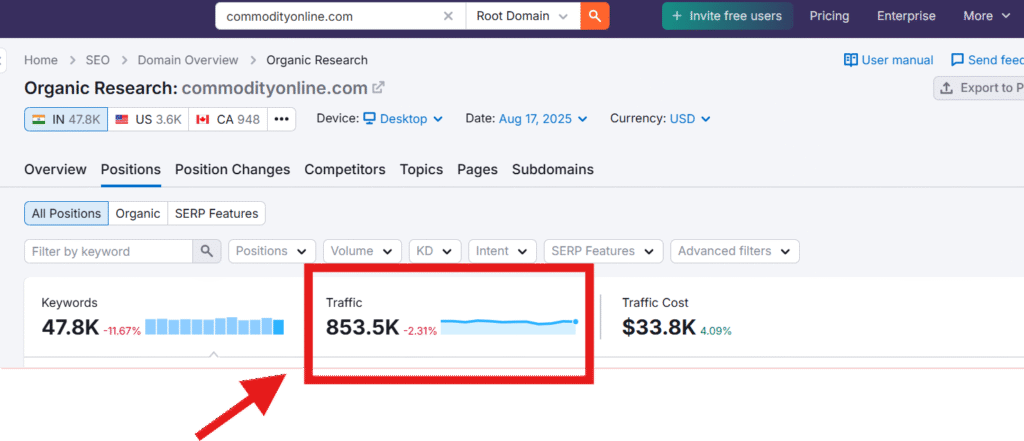Switch to the Overview tab
The image size is (1024, 441).
click(x=55, y=169)
